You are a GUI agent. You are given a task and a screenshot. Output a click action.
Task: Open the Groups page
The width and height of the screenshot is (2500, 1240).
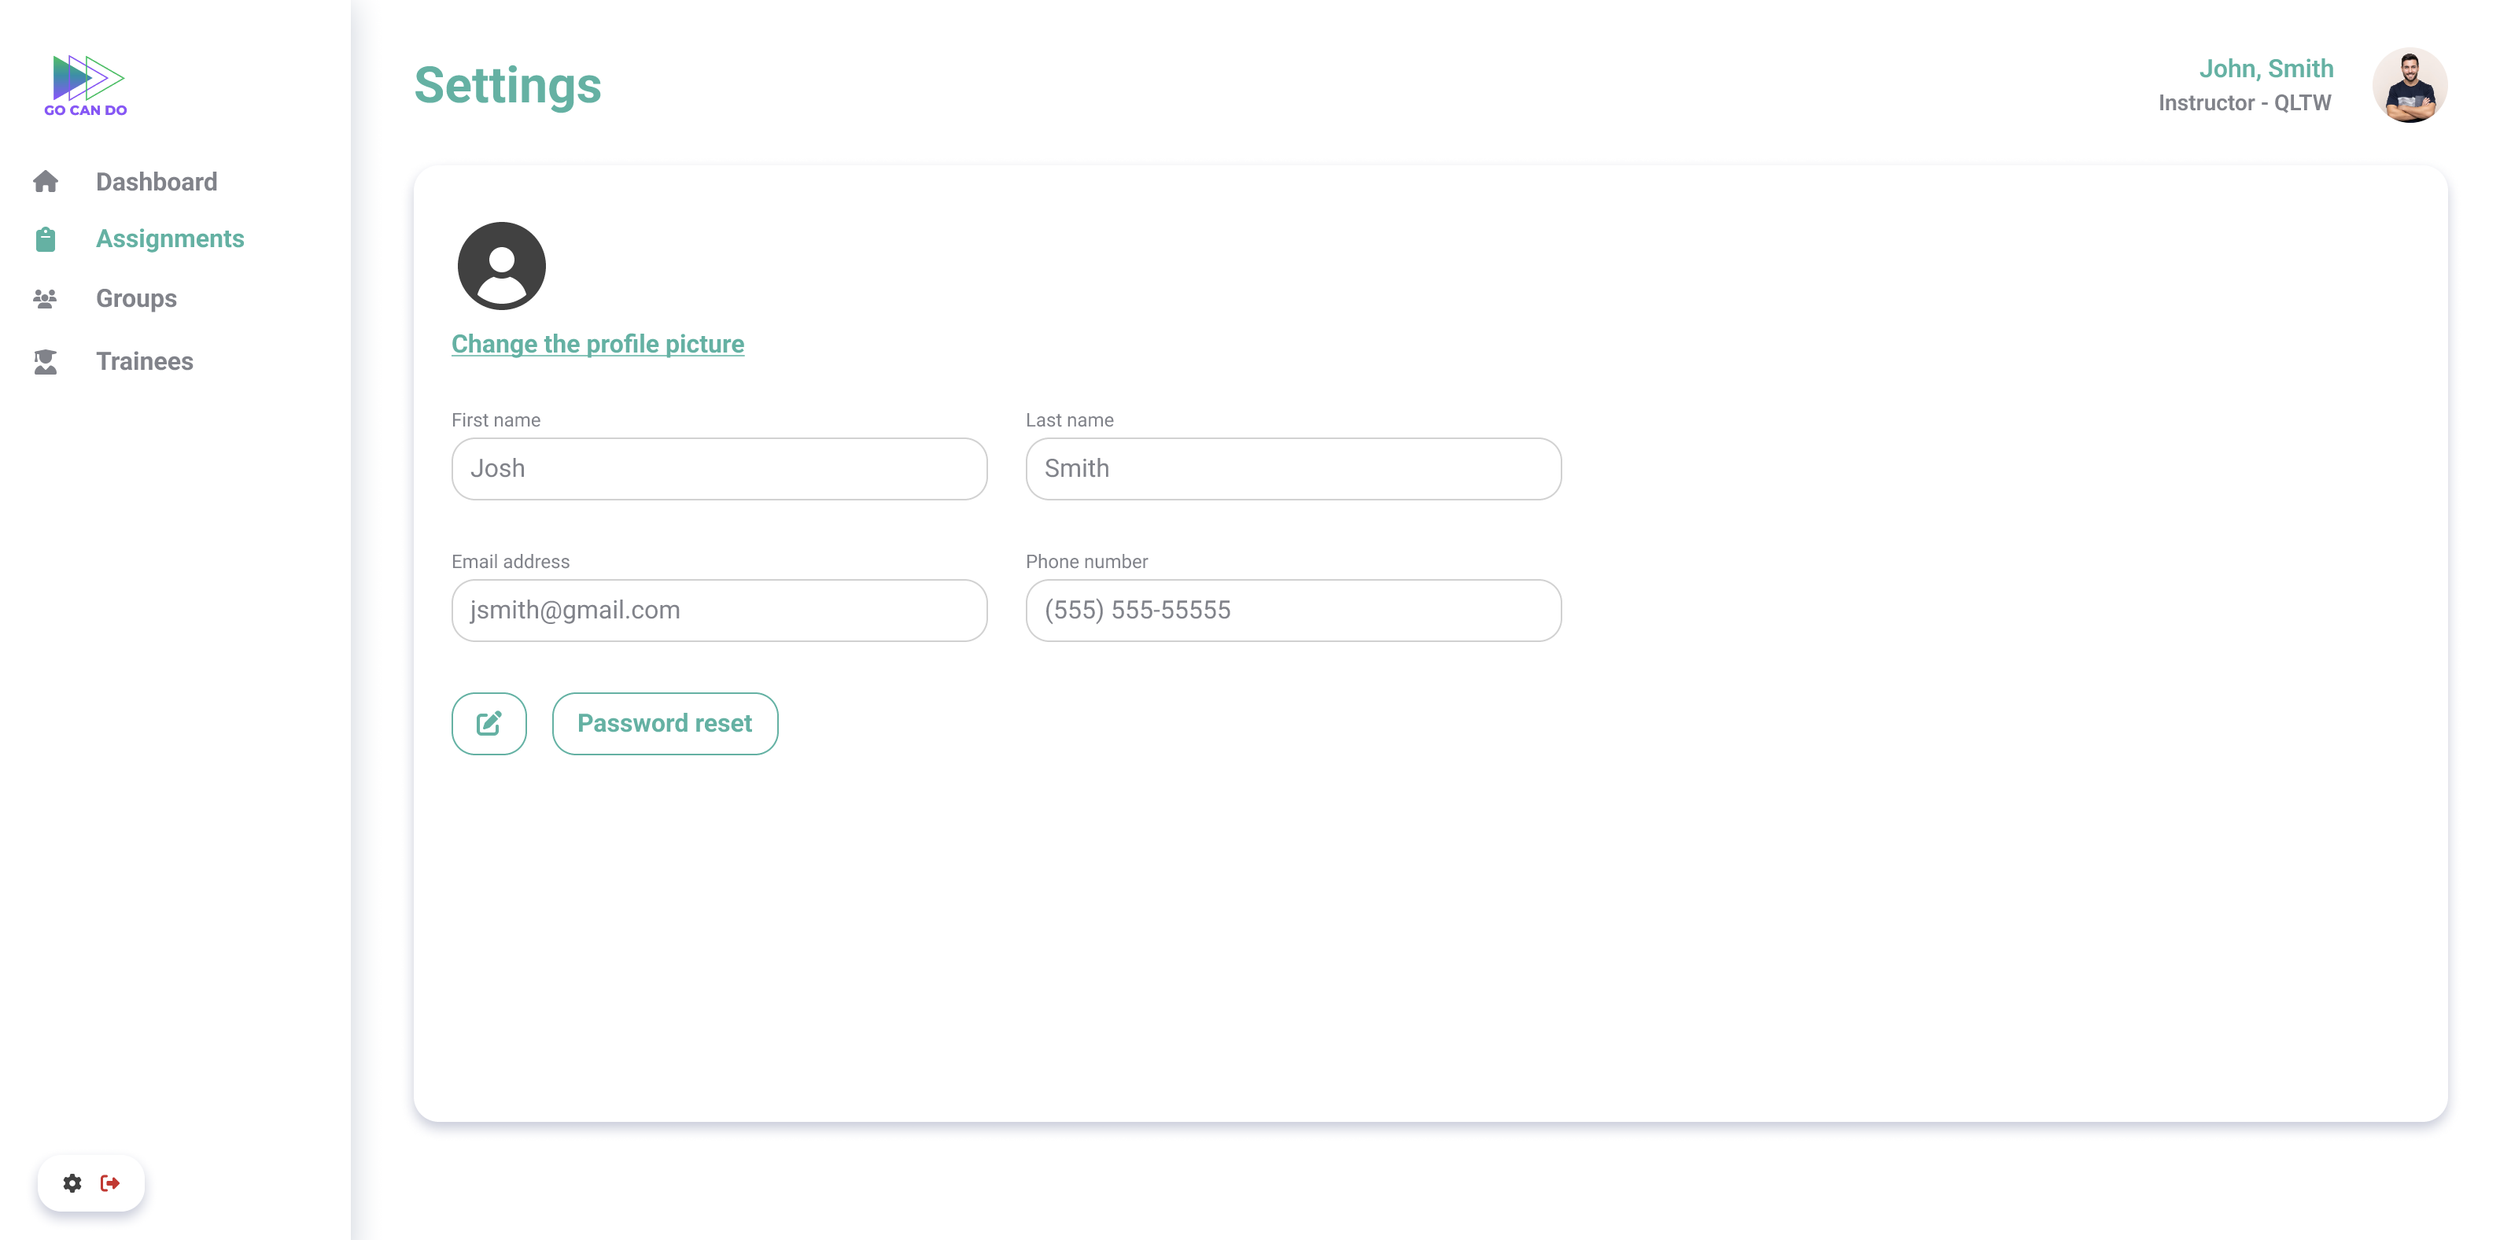click(136, 299)
